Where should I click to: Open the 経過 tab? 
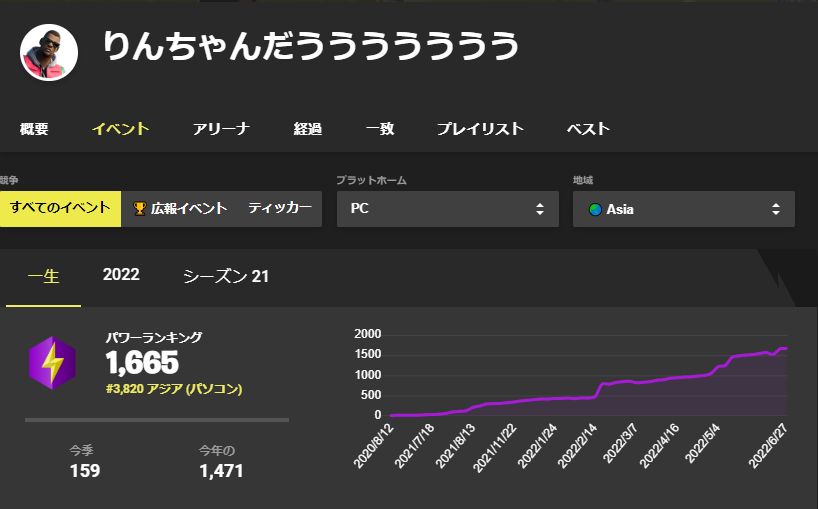[x=308, y=129]
